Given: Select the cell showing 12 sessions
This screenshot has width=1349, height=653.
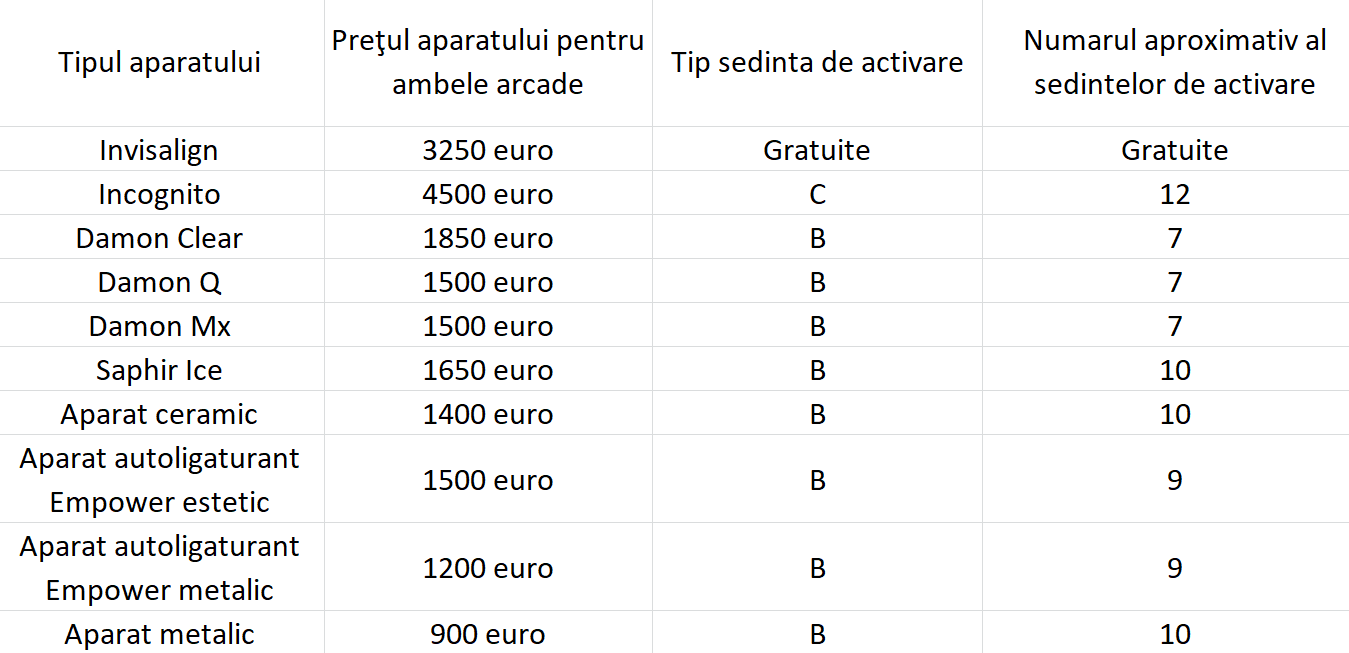Looking at the screenshot, I should (x=1174, y=194).
